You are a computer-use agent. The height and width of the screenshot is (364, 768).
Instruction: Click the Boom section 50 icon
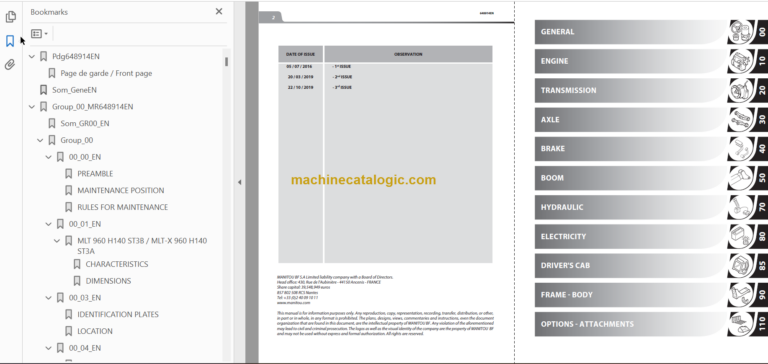[741, 178]
